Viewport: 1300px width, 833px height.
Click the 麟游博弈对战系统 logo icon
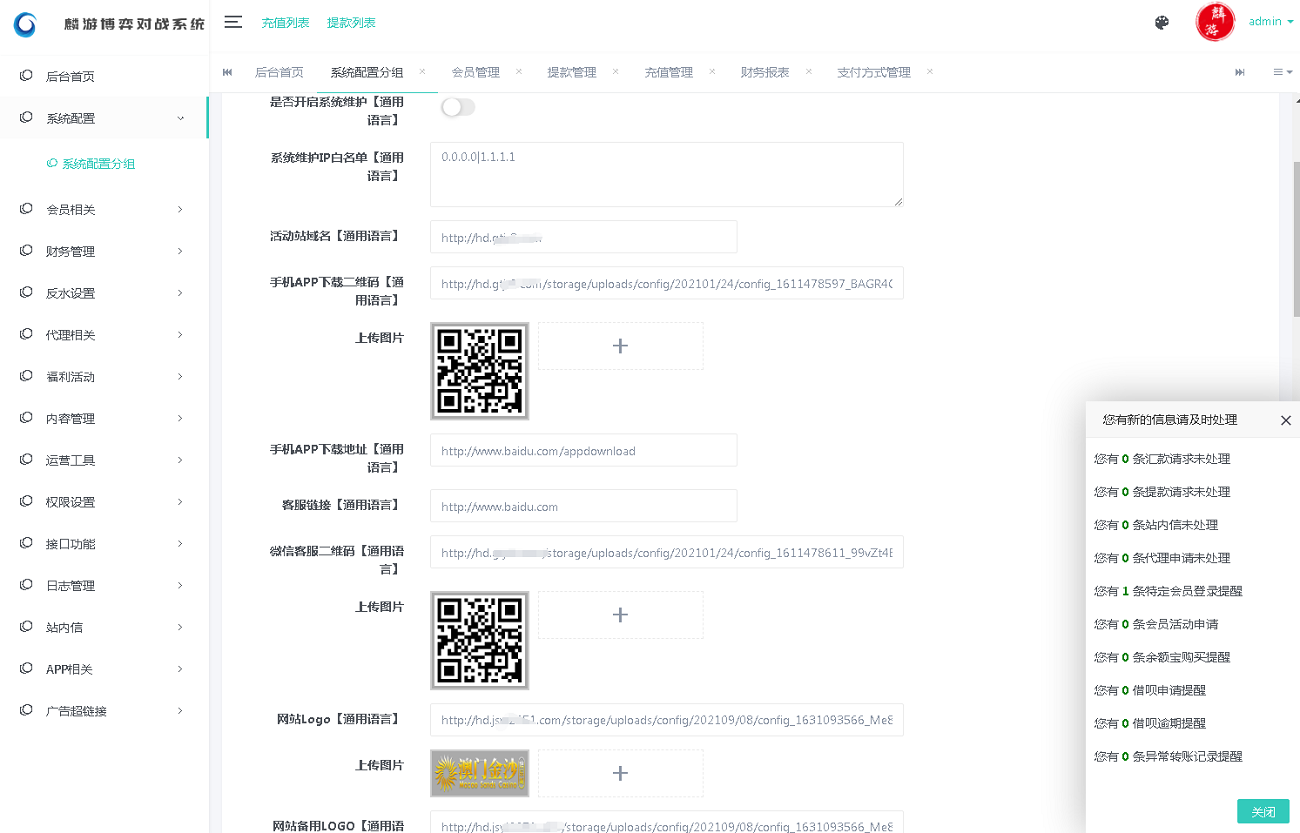[24, 24]
